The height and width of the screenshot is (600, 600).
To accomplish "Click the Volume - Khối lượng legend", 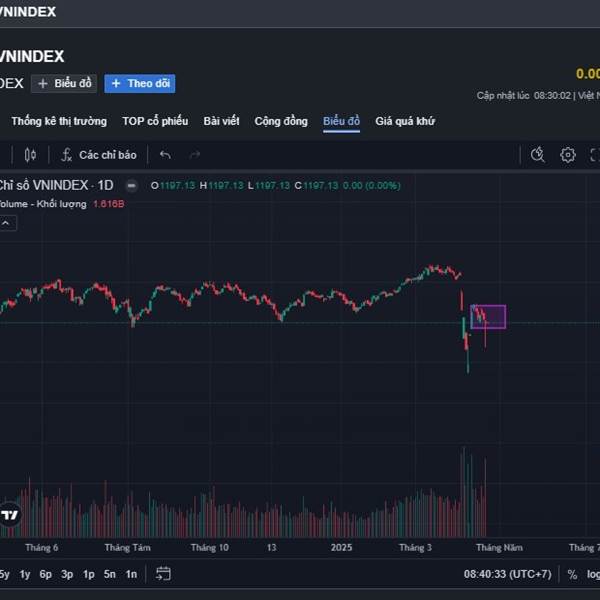I will [x=43, y=204].
